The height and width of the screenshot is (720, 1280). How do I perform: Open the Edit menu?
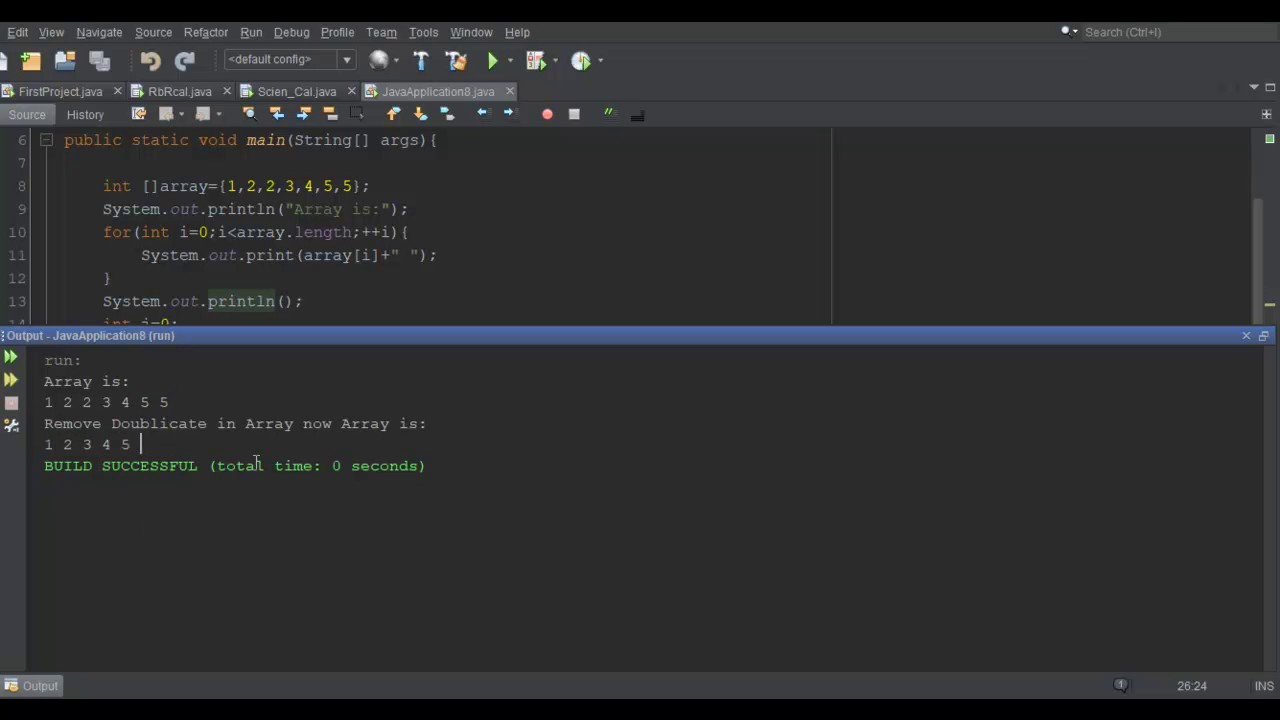[x=17, y=32]
